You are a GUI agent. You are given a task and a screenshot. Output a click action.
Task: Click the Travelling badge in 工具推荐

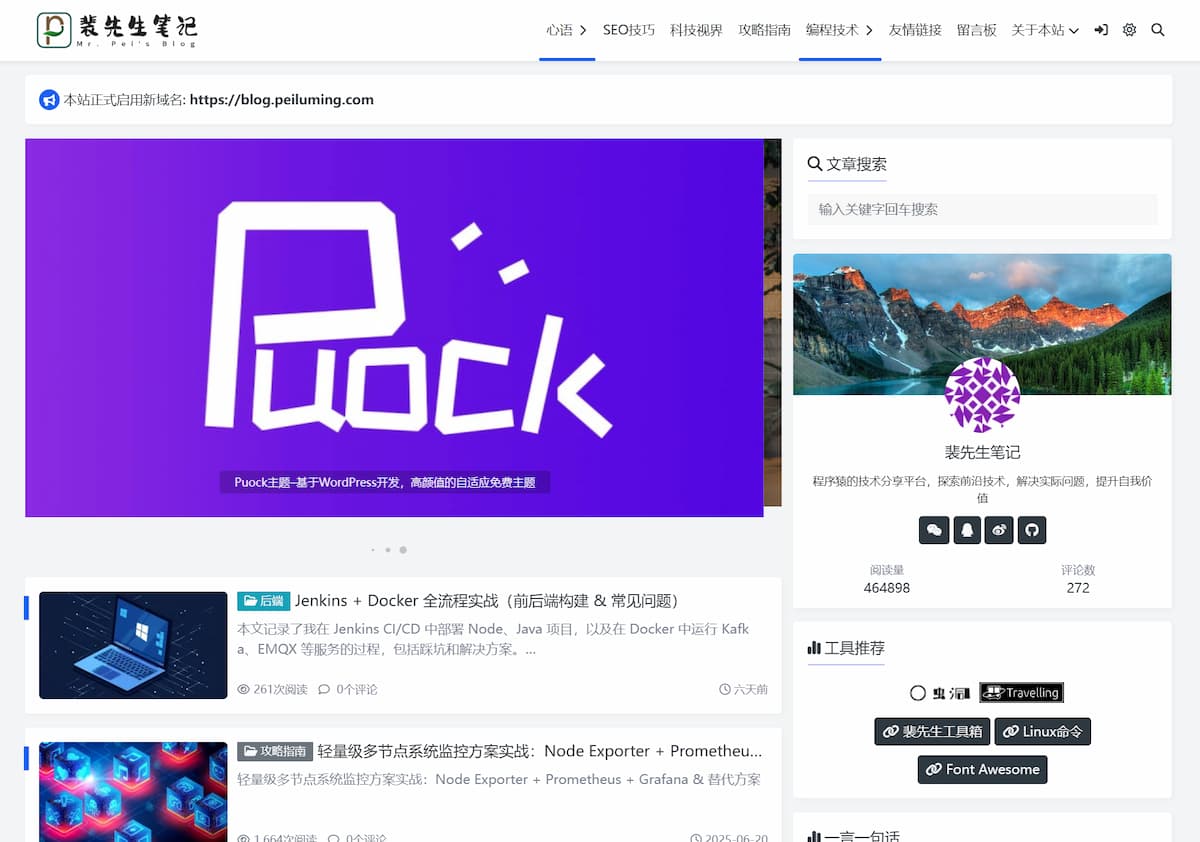pos(1021,692)
